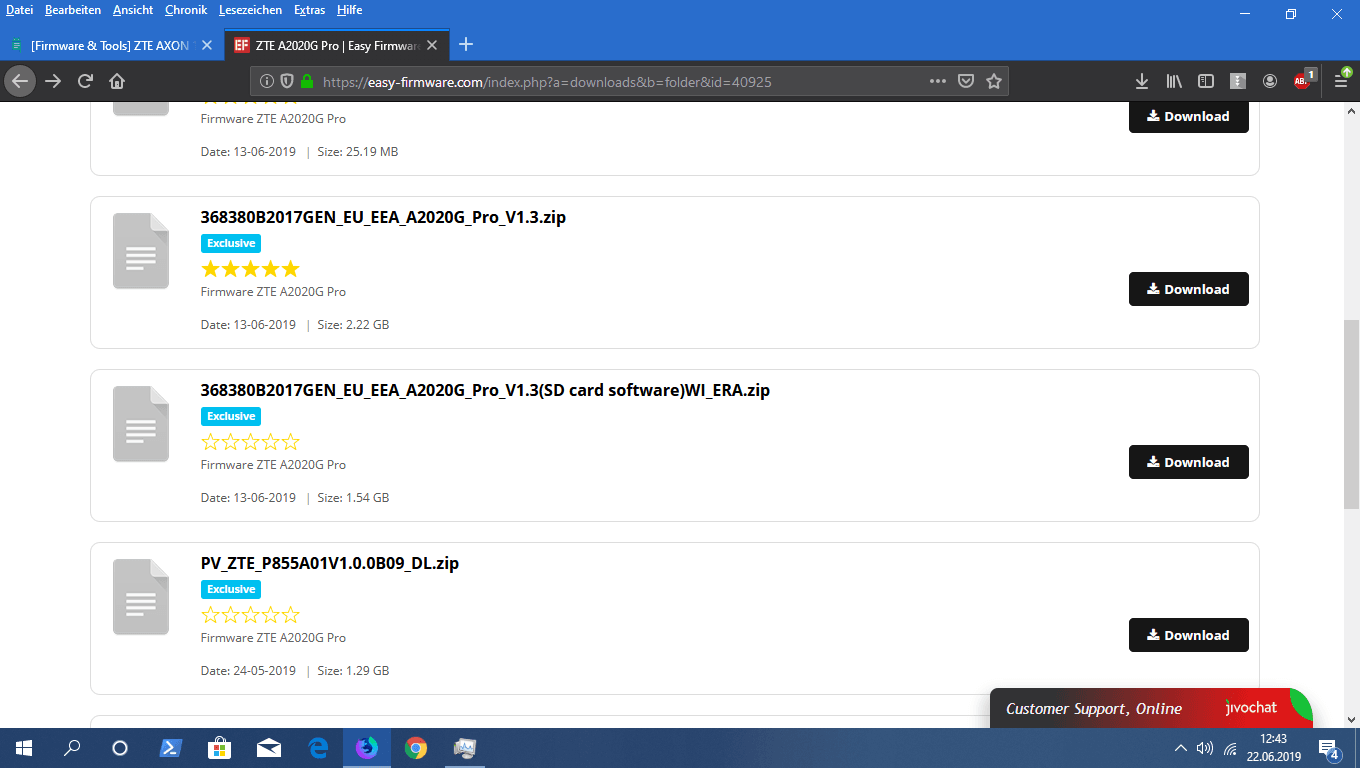Open the Ansicht menu
This screenshot has height=768, width=1360.
coord(133,10)
